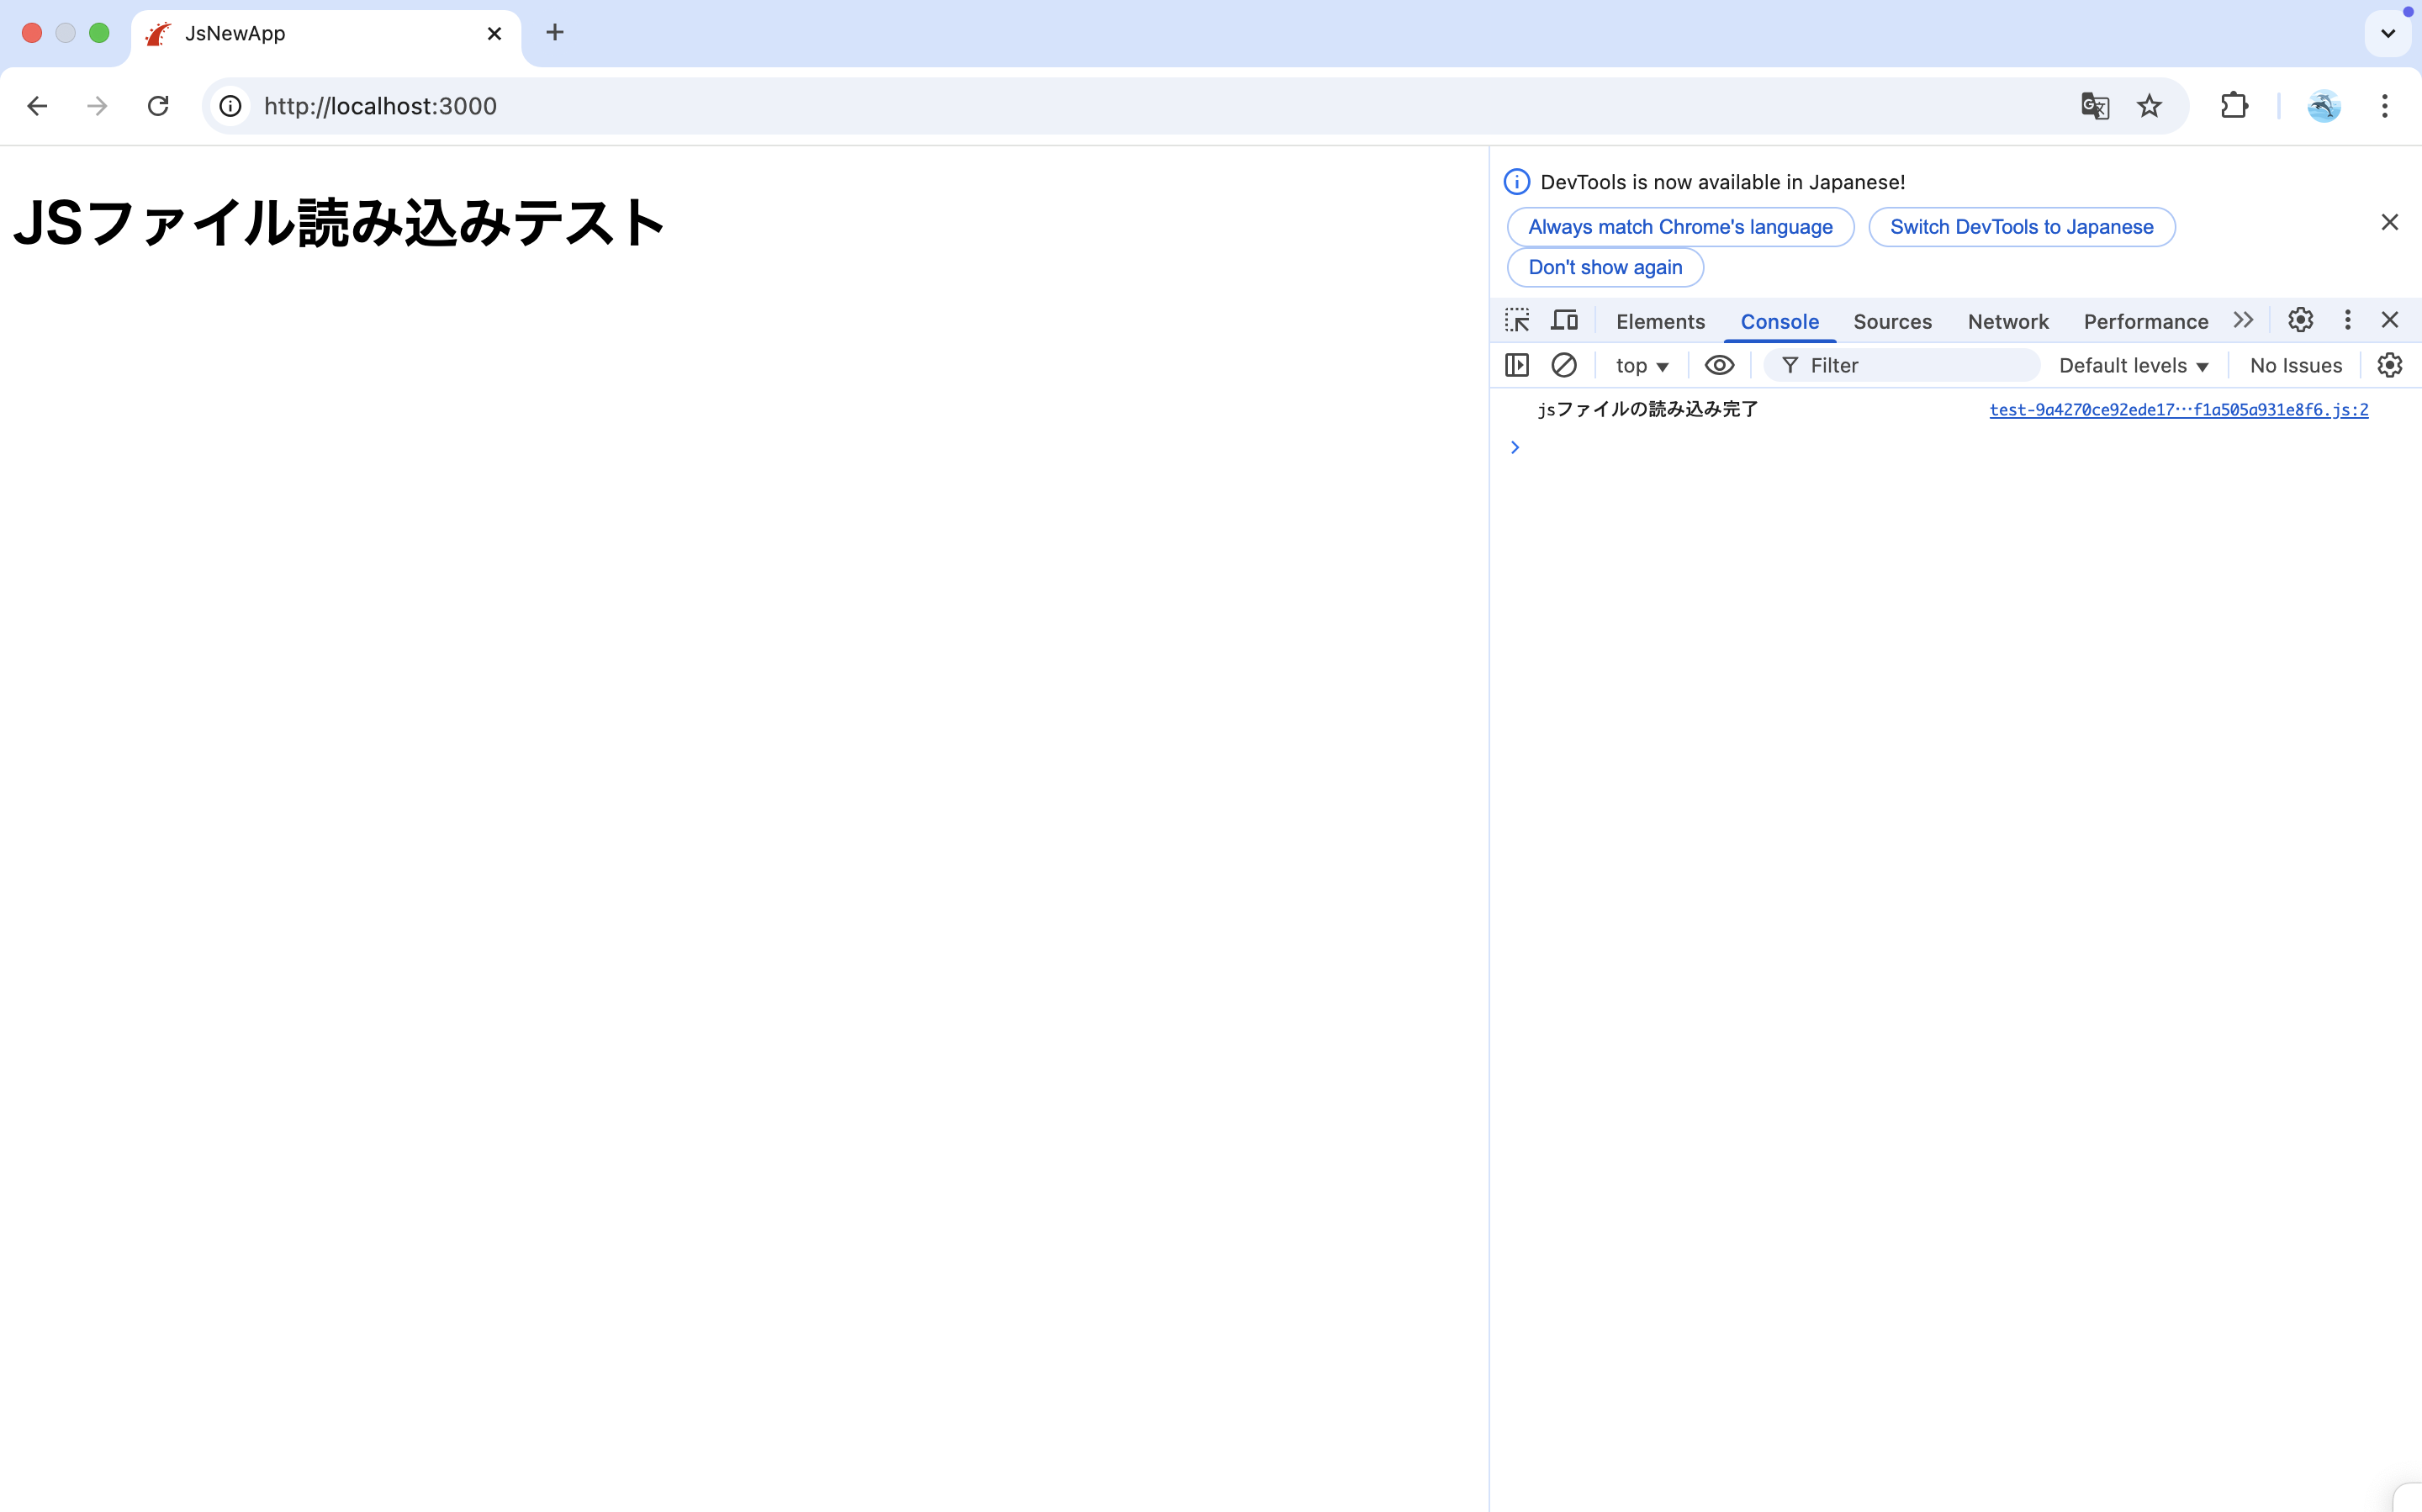2422x1512 pixels.
Task: Switch to the Network tab
Action: (x=2007, y=322)
